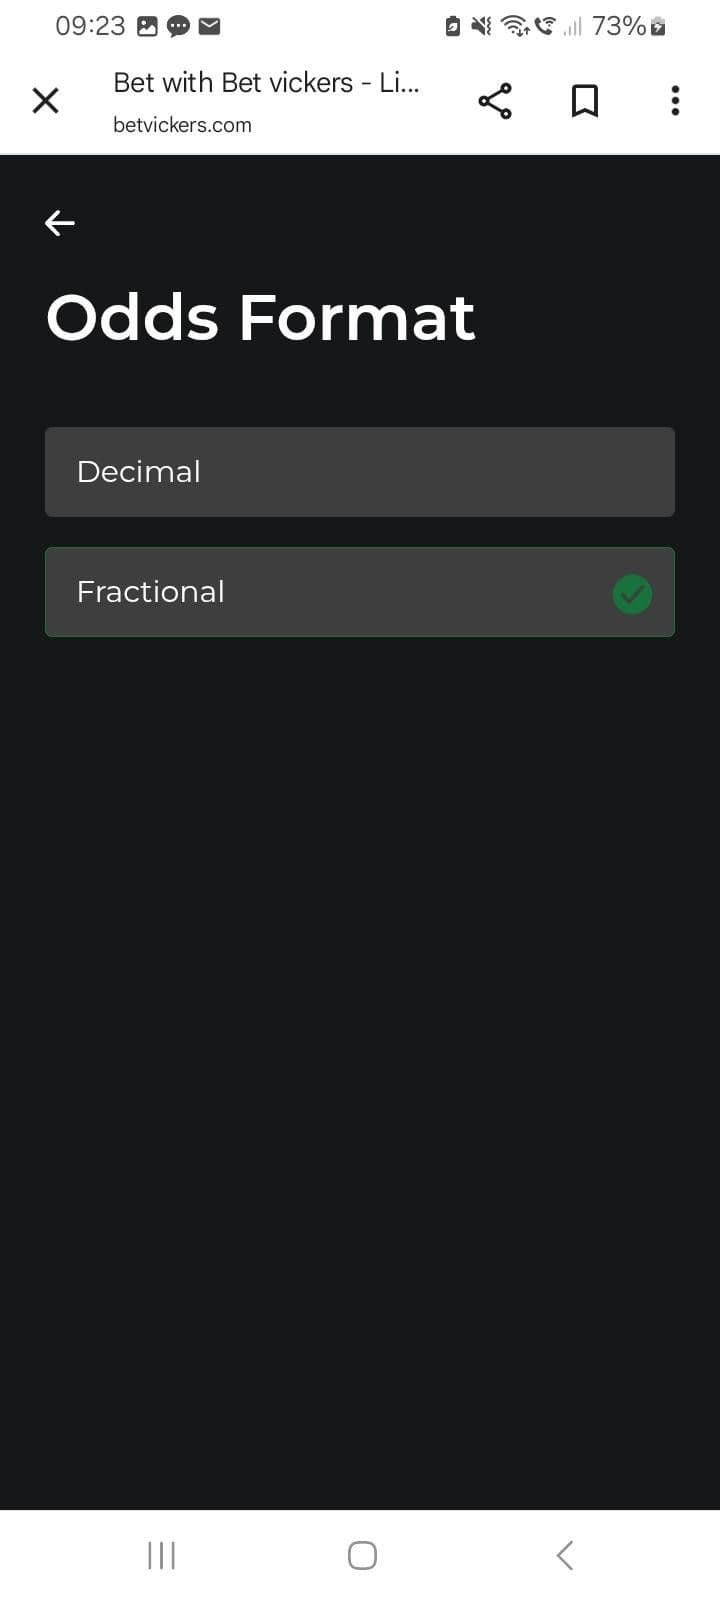Open Android recent apps
This screenshot has width=720, height=1600.
[161, 1555]
